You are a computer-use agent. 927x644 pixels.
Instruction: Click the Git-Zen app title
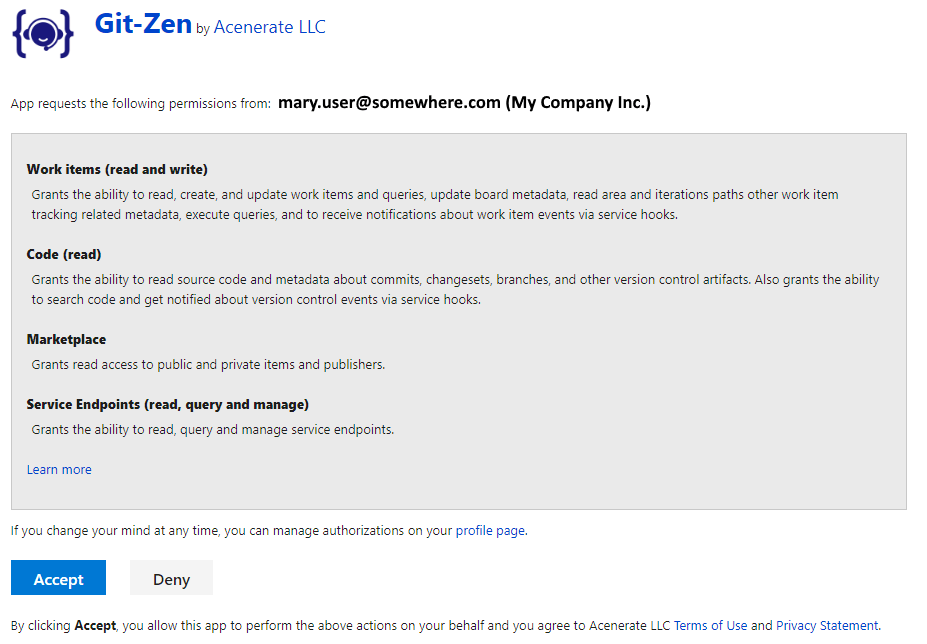pos(143,25)
